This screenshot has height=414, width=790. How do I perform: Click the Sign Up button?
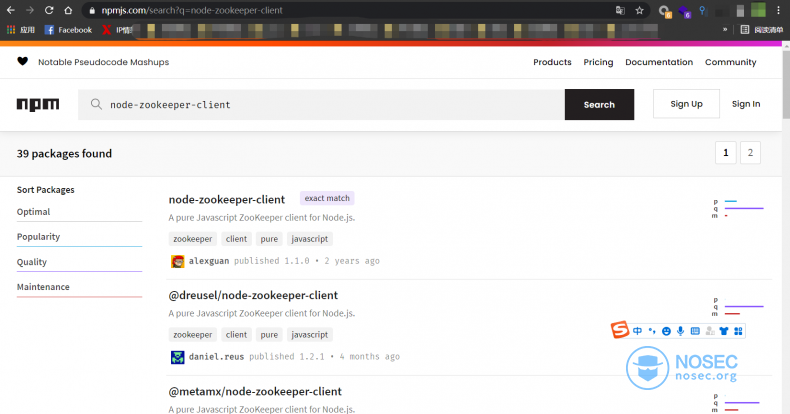tap(686, 104)
